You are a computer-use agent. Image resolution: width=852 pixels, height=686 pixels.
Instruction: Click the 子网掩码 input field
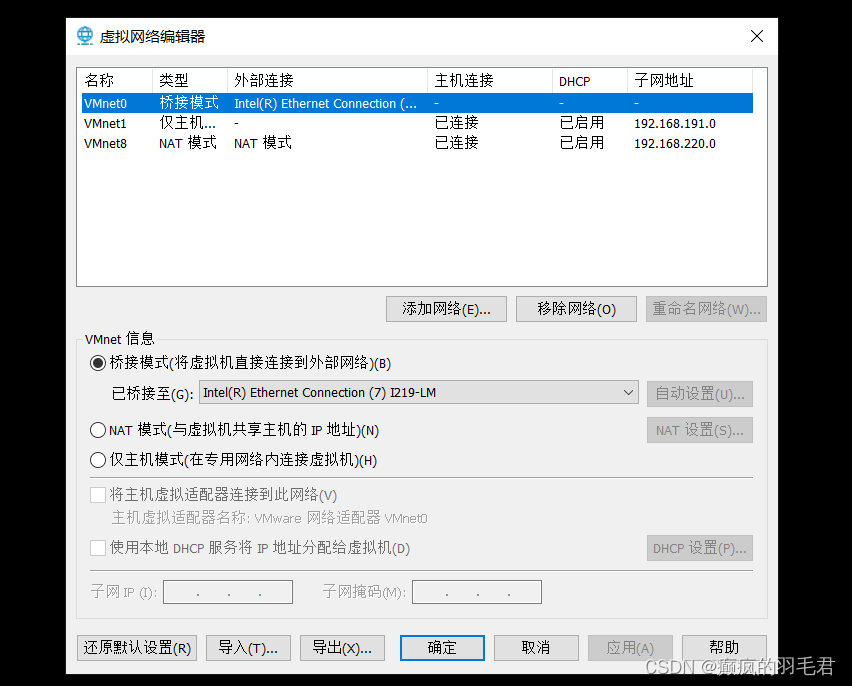click(477, 592)
